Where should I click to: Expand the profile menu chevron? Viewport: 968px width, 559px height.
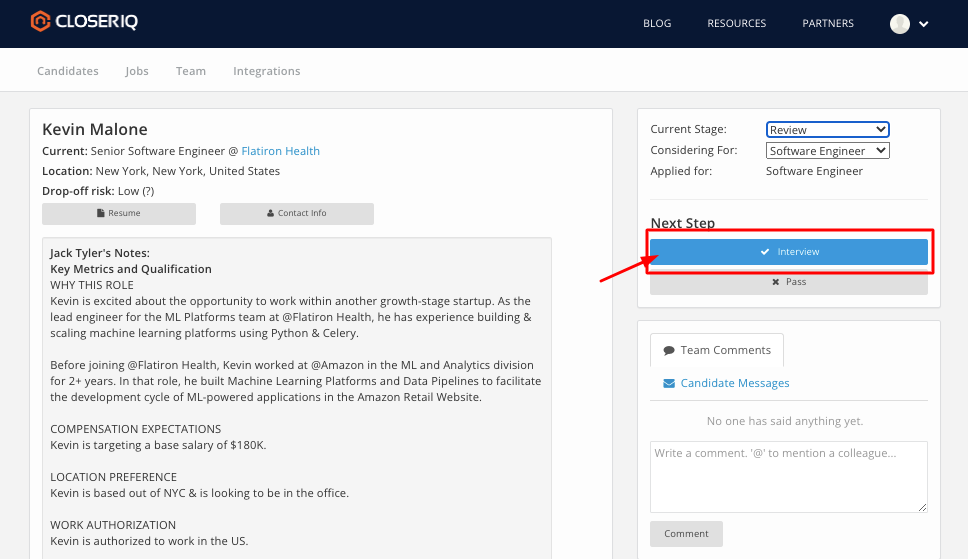coord(924,24)
